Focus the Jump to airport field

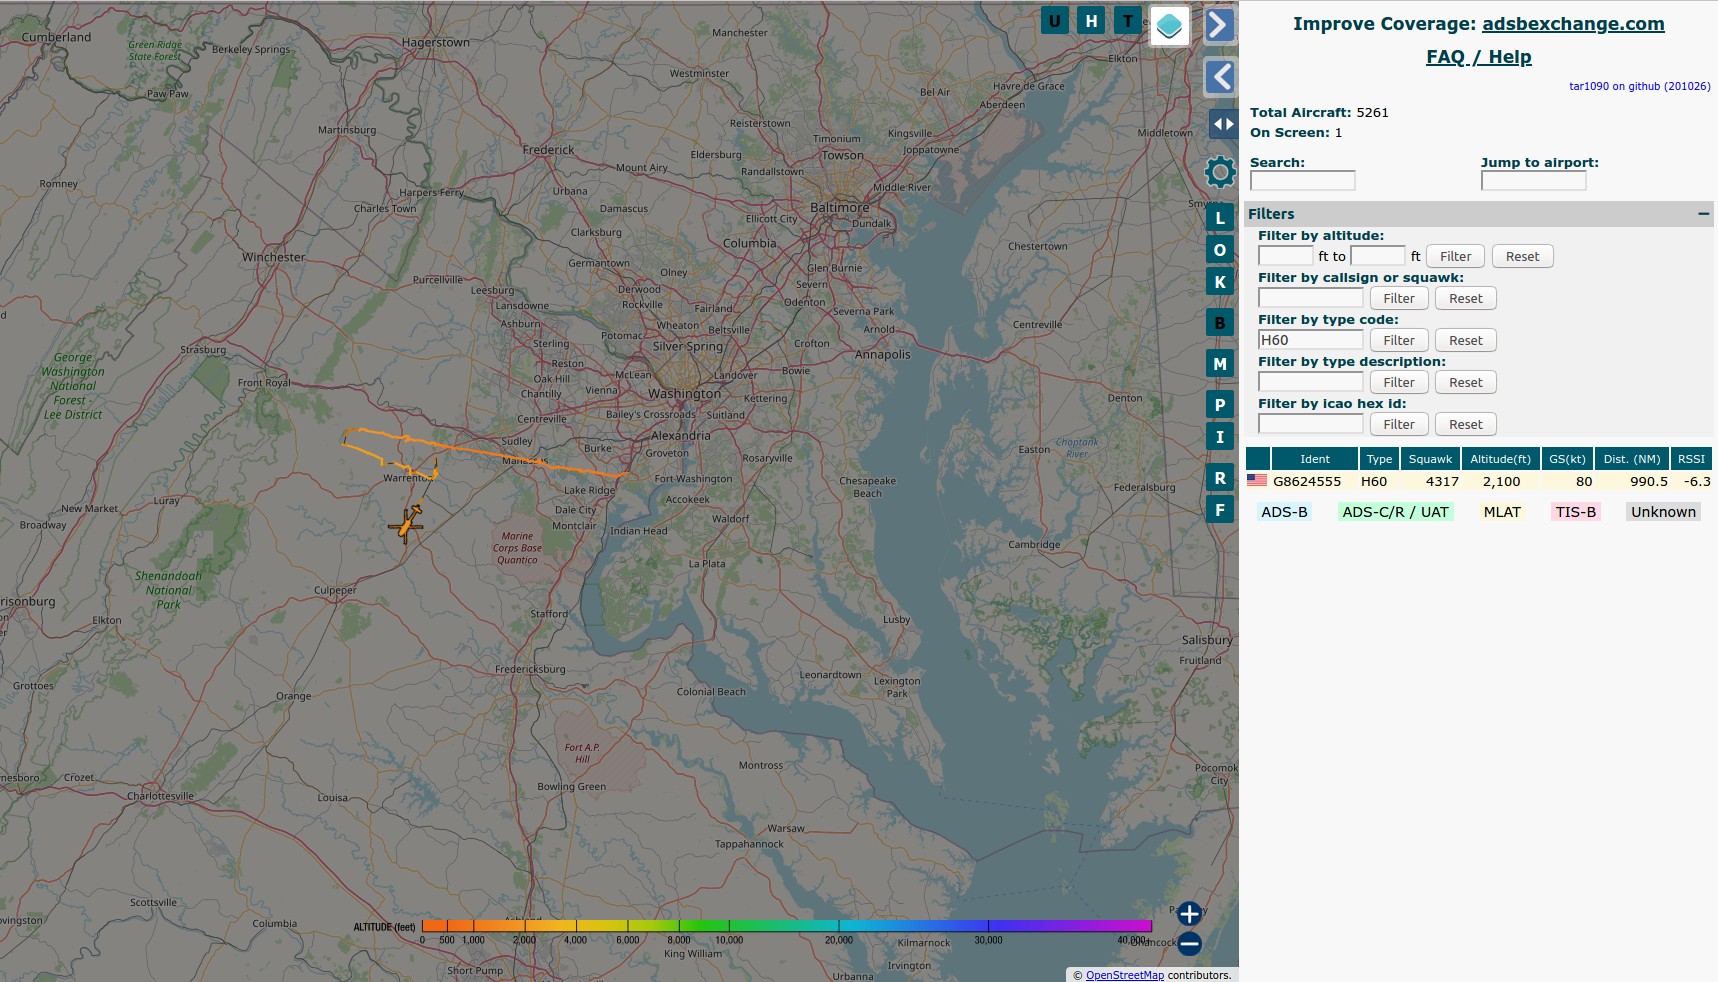[1534, 180]
